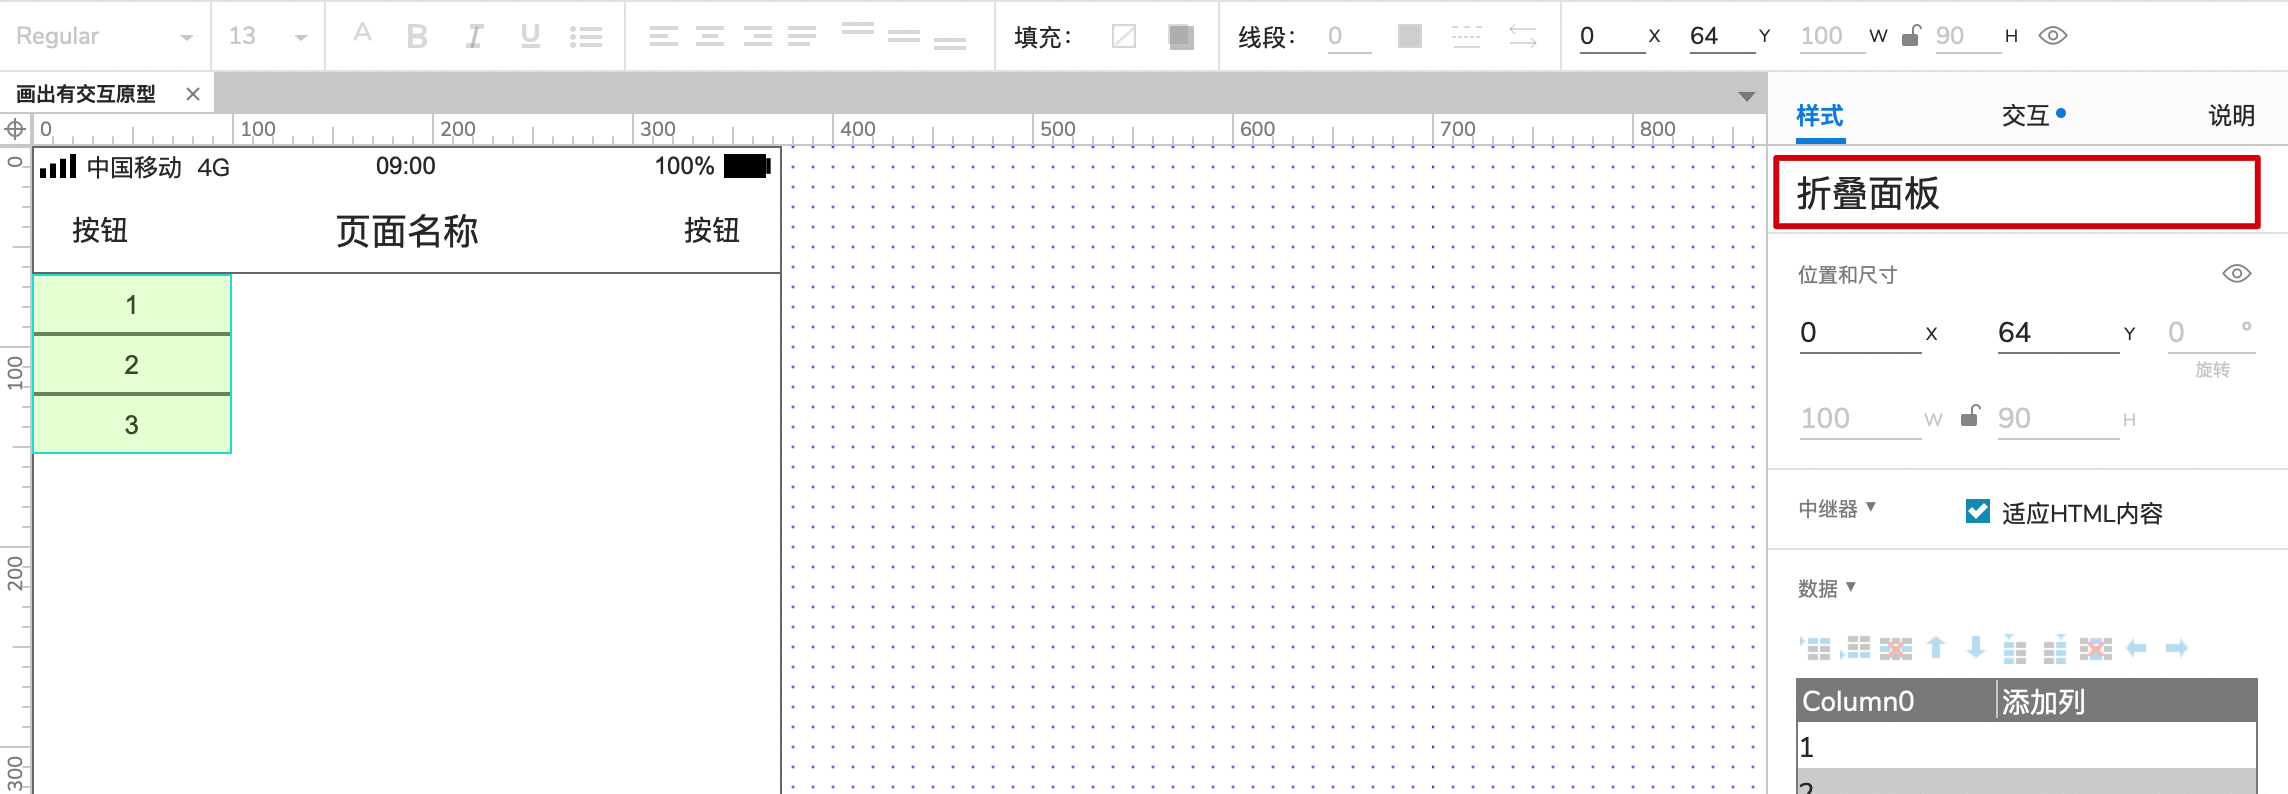Click the widget name field 折叠面板
The width and height of the screenshot is (2288, 794).
tap(2016, 193)
